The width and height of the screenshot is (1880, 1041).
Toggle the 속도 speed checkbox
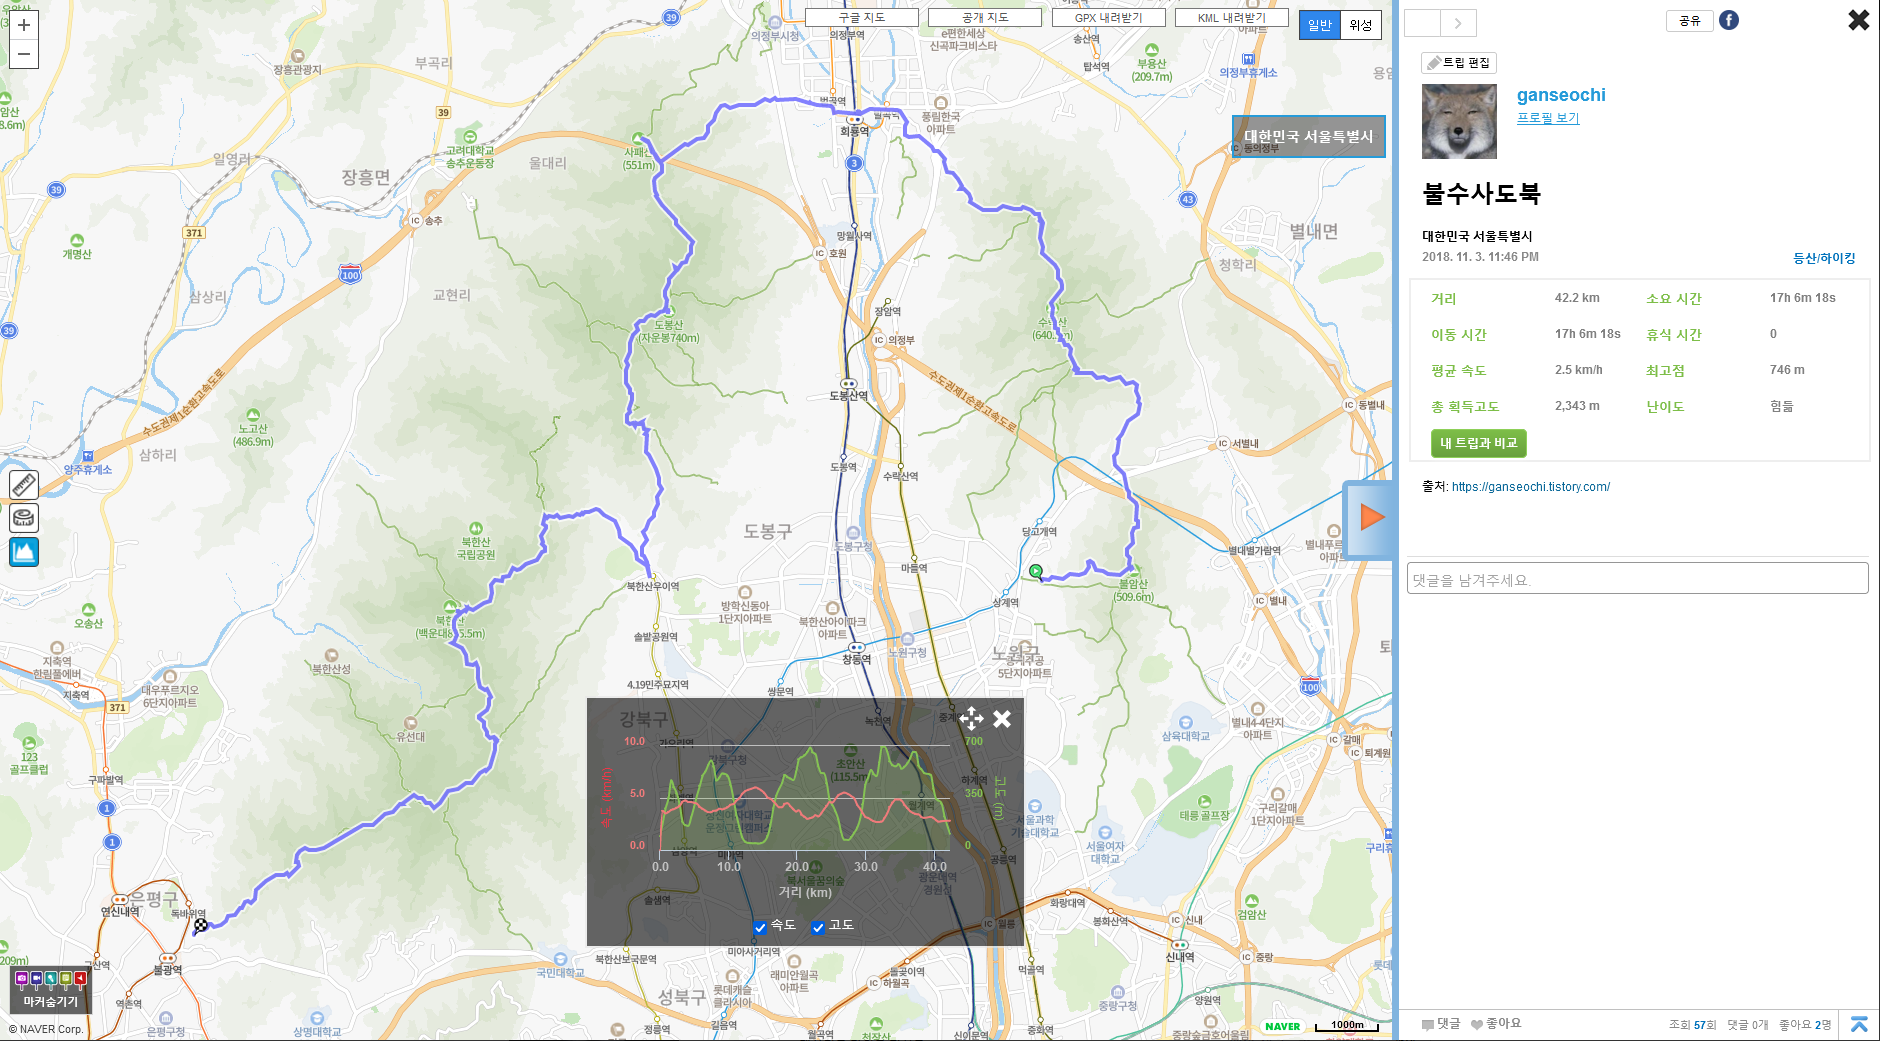[x=760, y=927]
